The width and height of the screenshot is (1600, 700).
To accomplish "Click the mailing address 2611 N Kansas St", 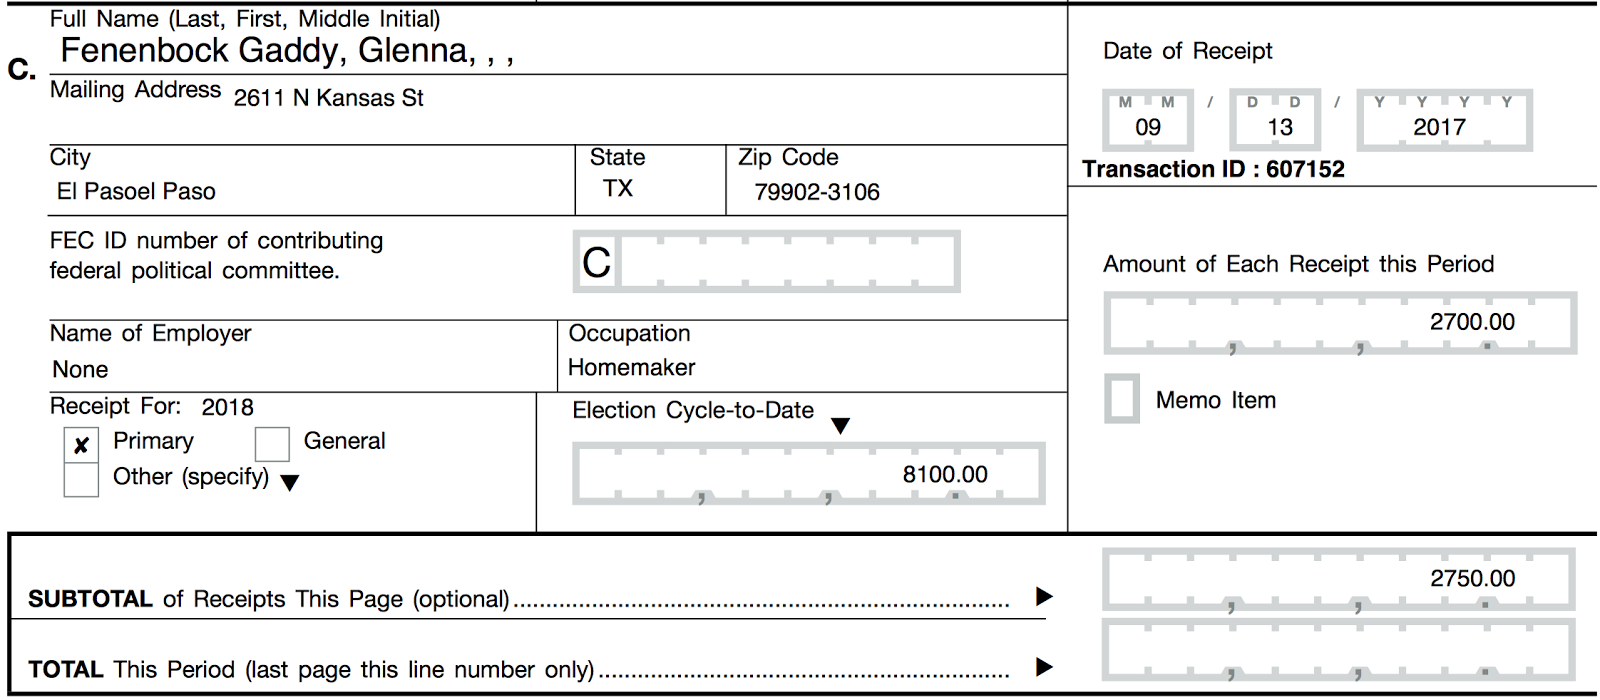I will pos(329,98).
